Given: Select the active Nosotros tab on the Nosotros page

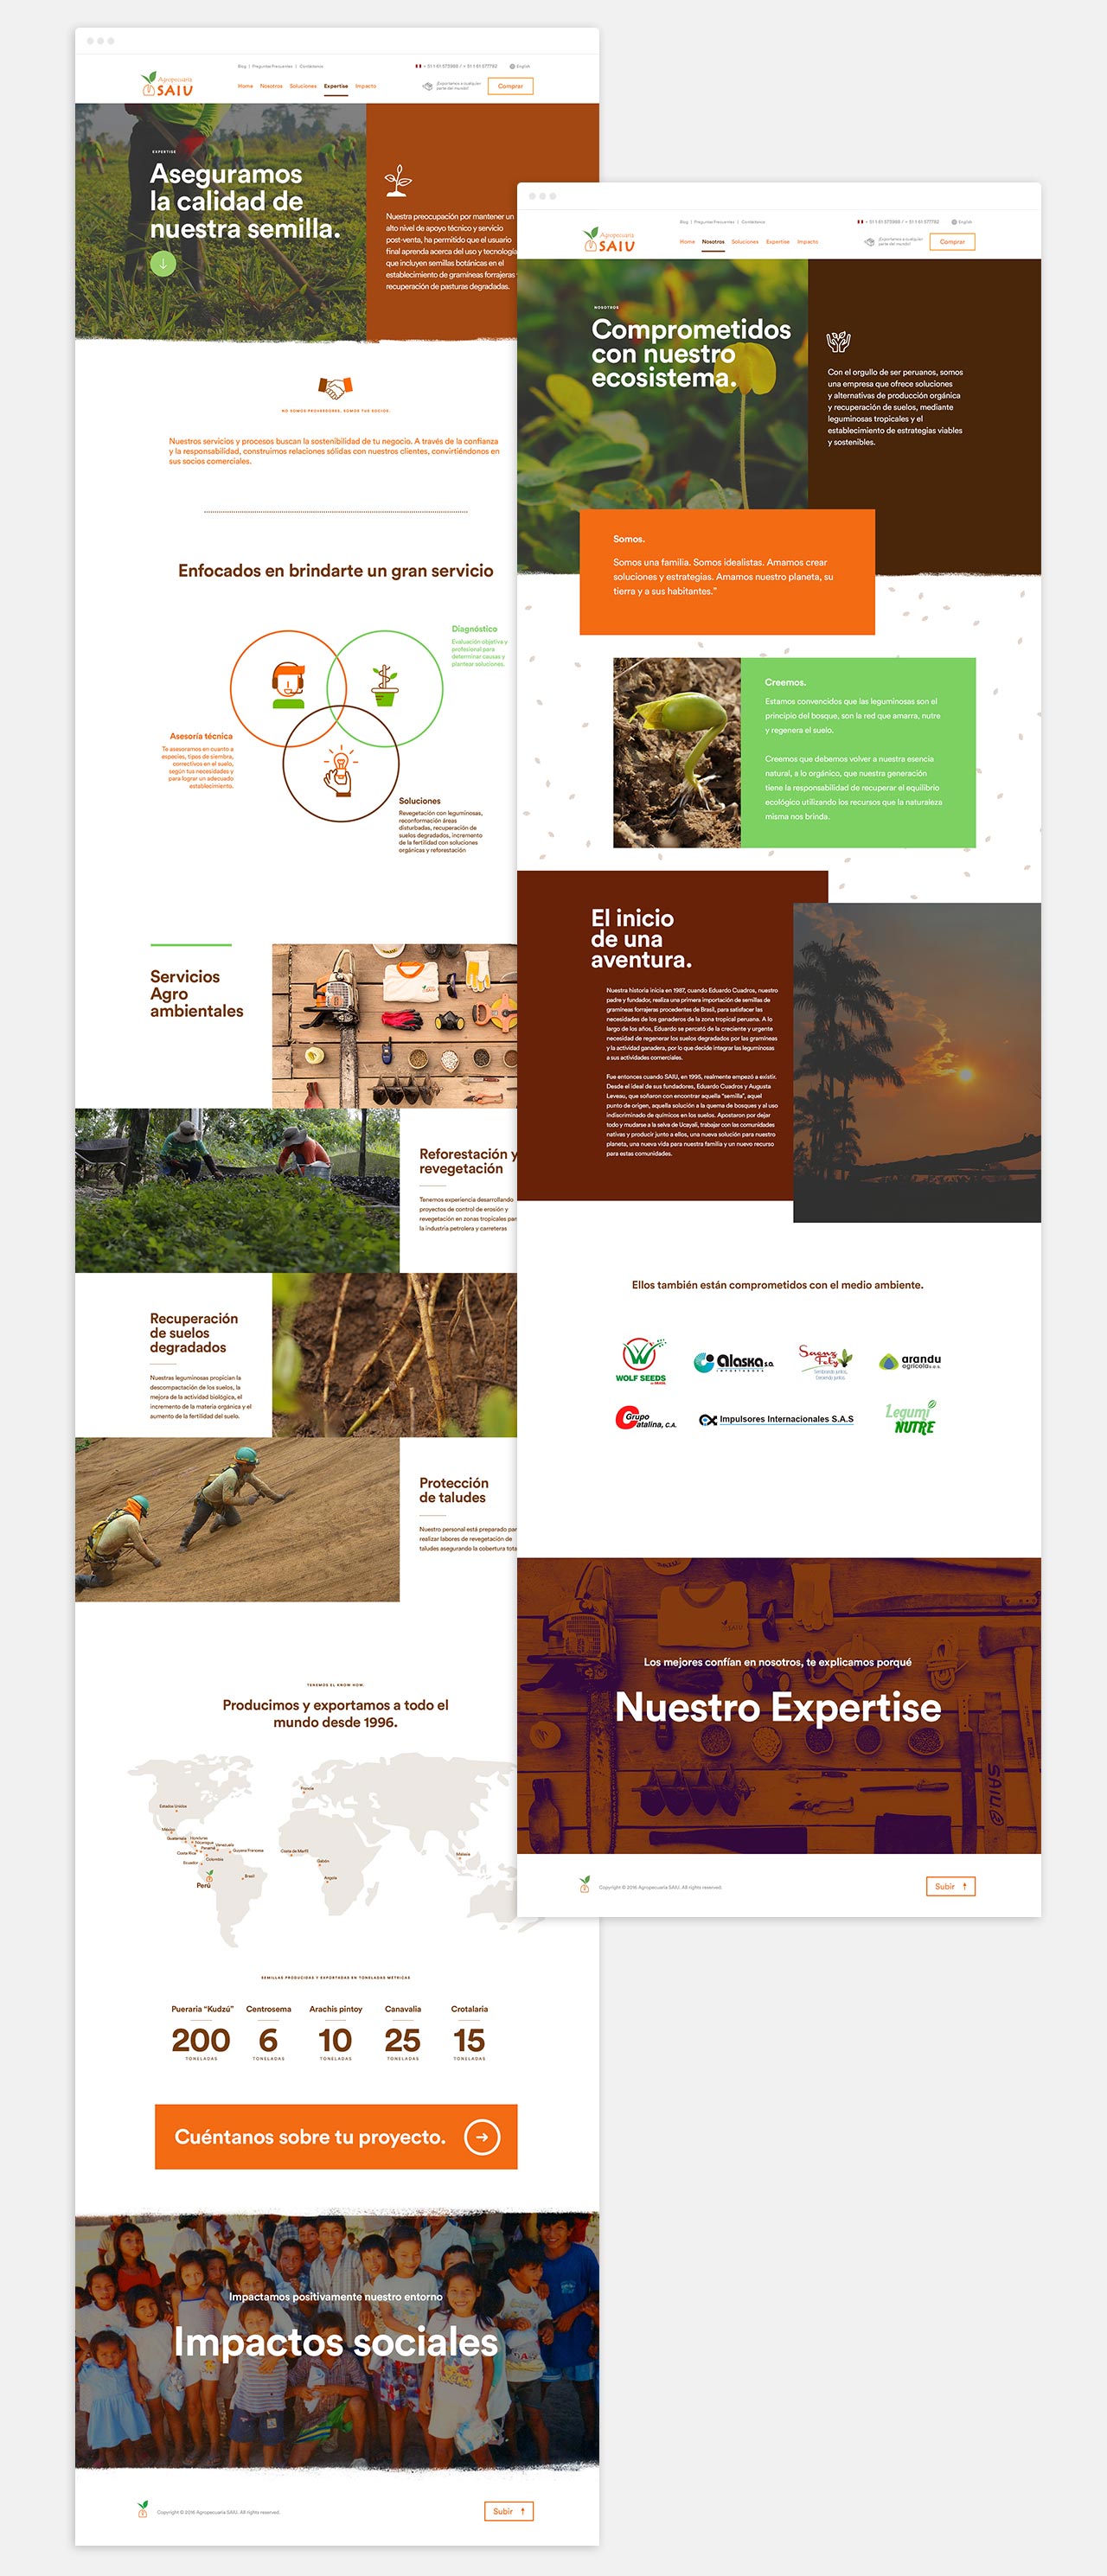Looking at the screenshot, I should [x=713, y=242].
